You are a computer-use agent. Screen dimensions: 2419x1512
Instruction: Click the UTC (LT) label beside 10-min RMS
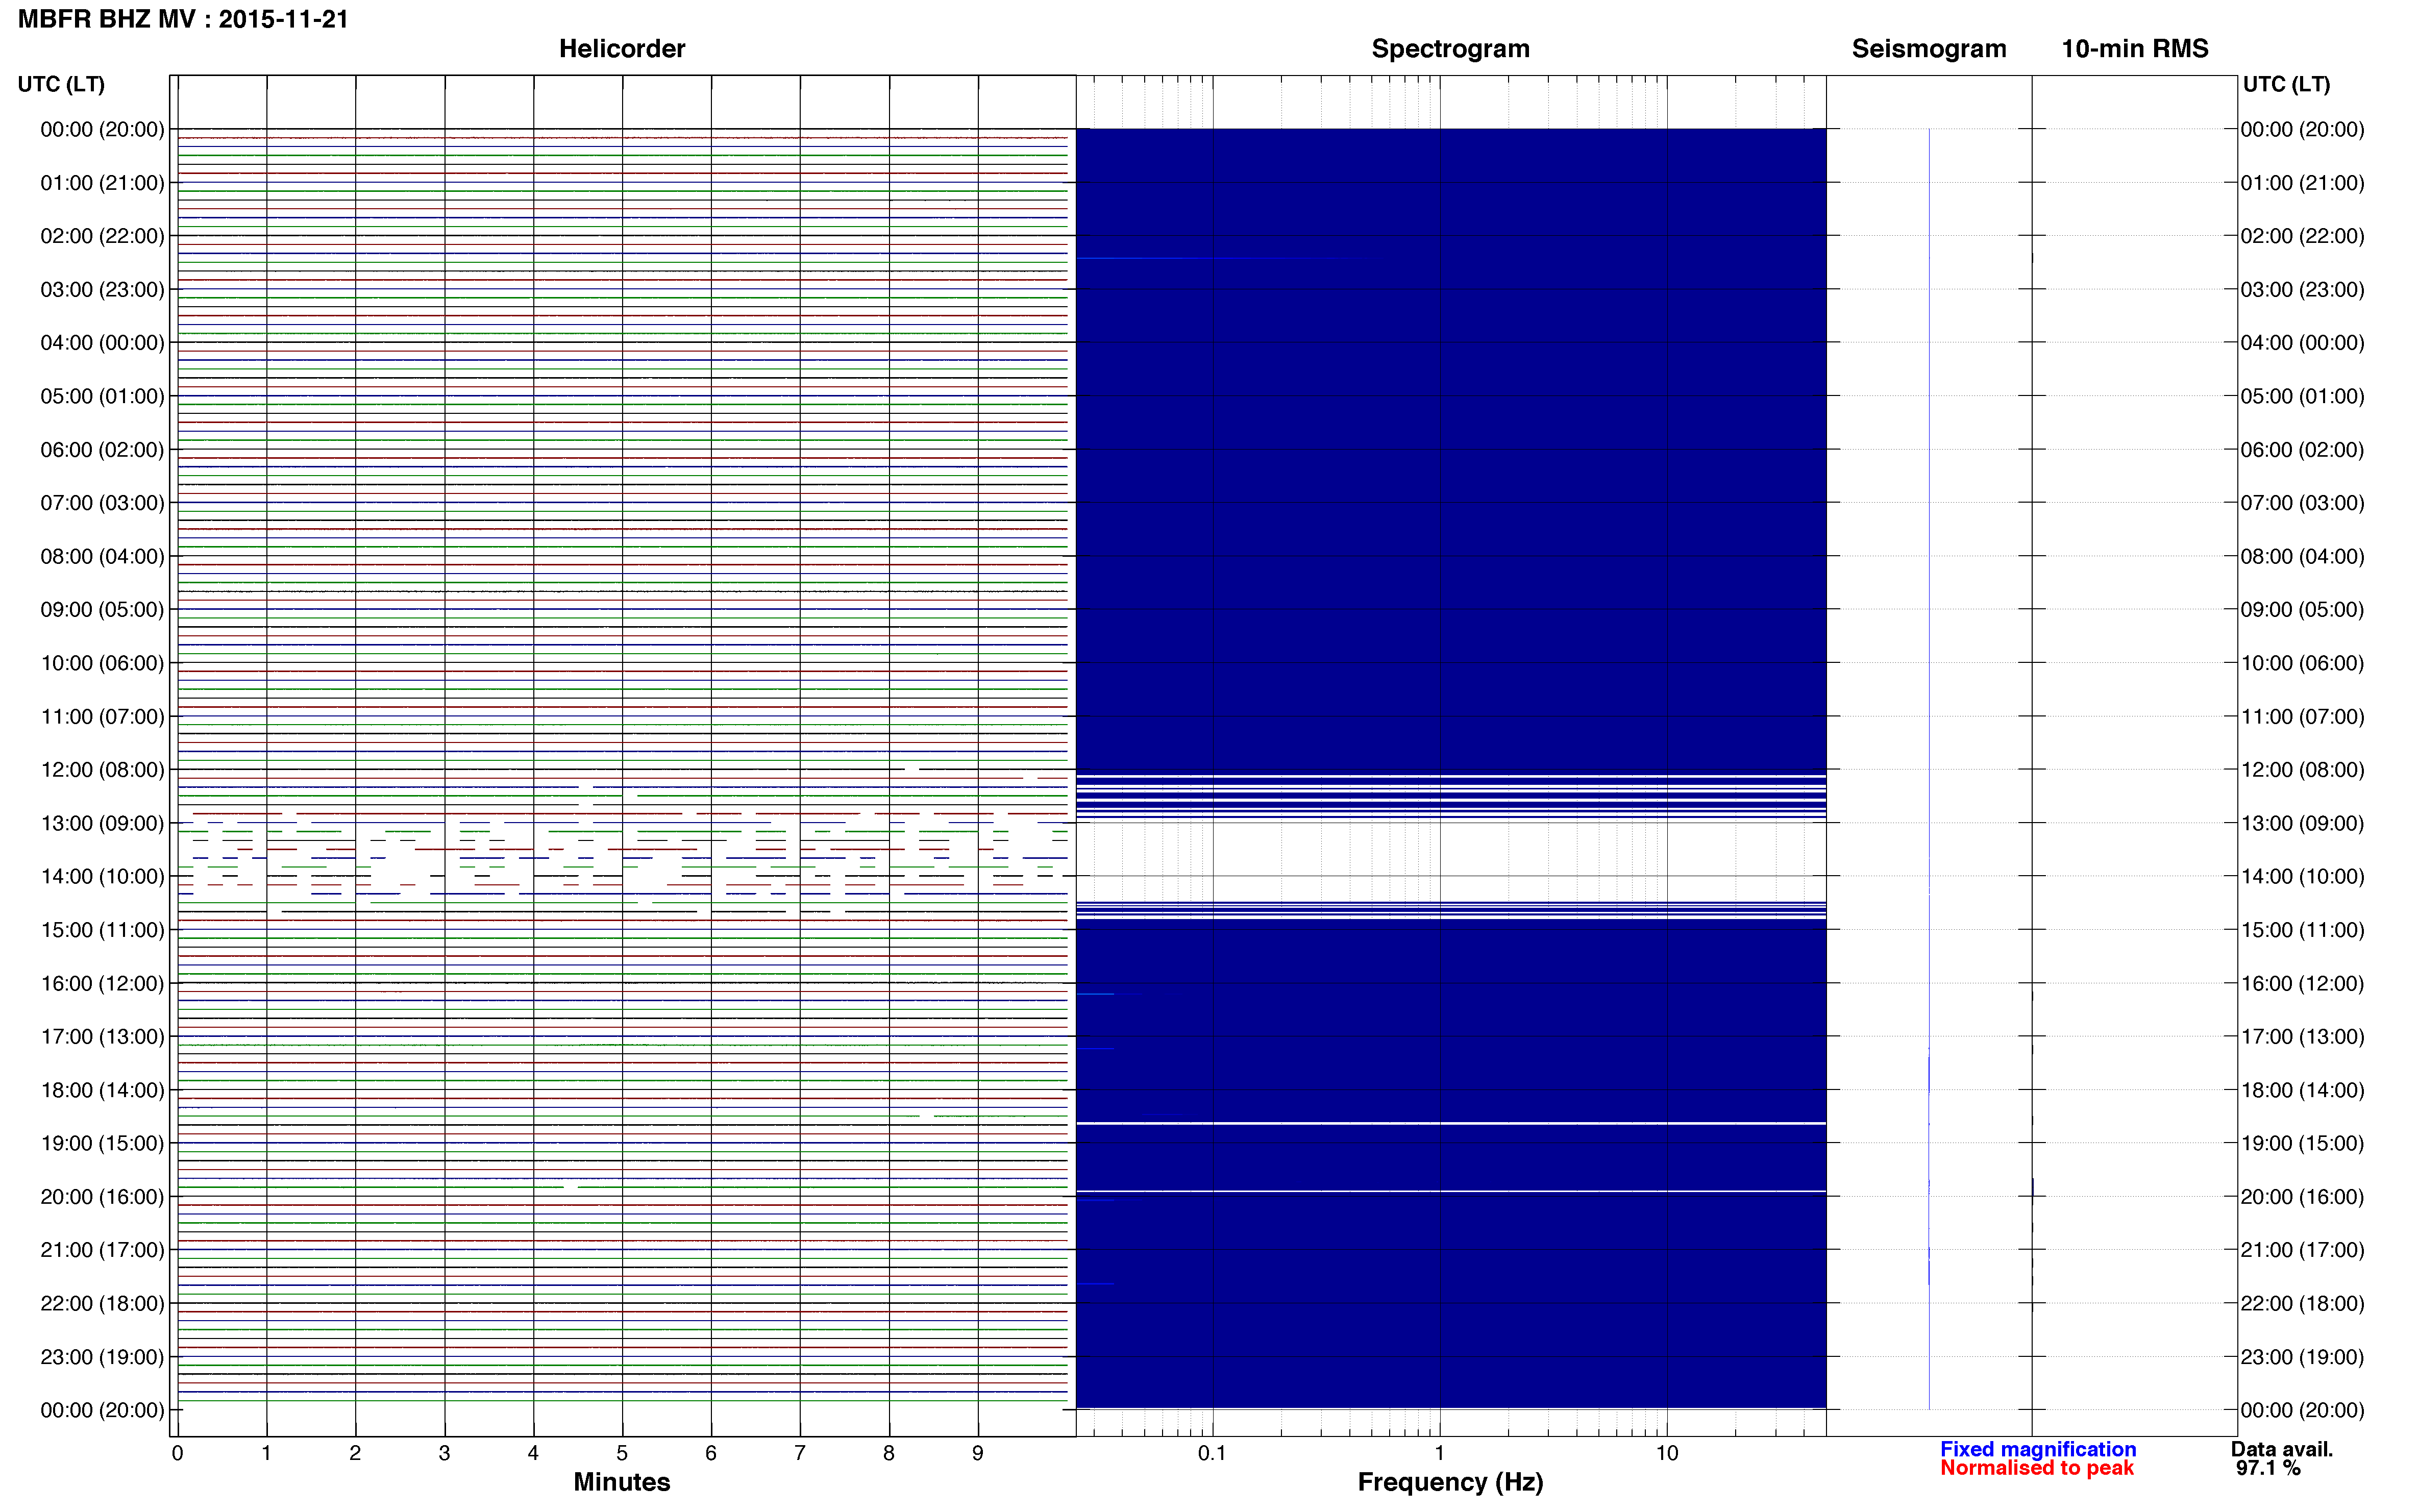[x=2286, y=84]
